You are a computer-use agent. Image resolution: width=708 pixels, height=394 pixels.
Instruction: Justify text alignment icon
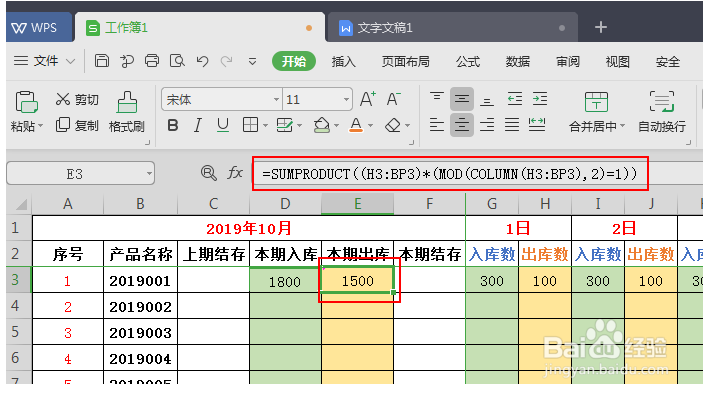(x=512, y=125)
